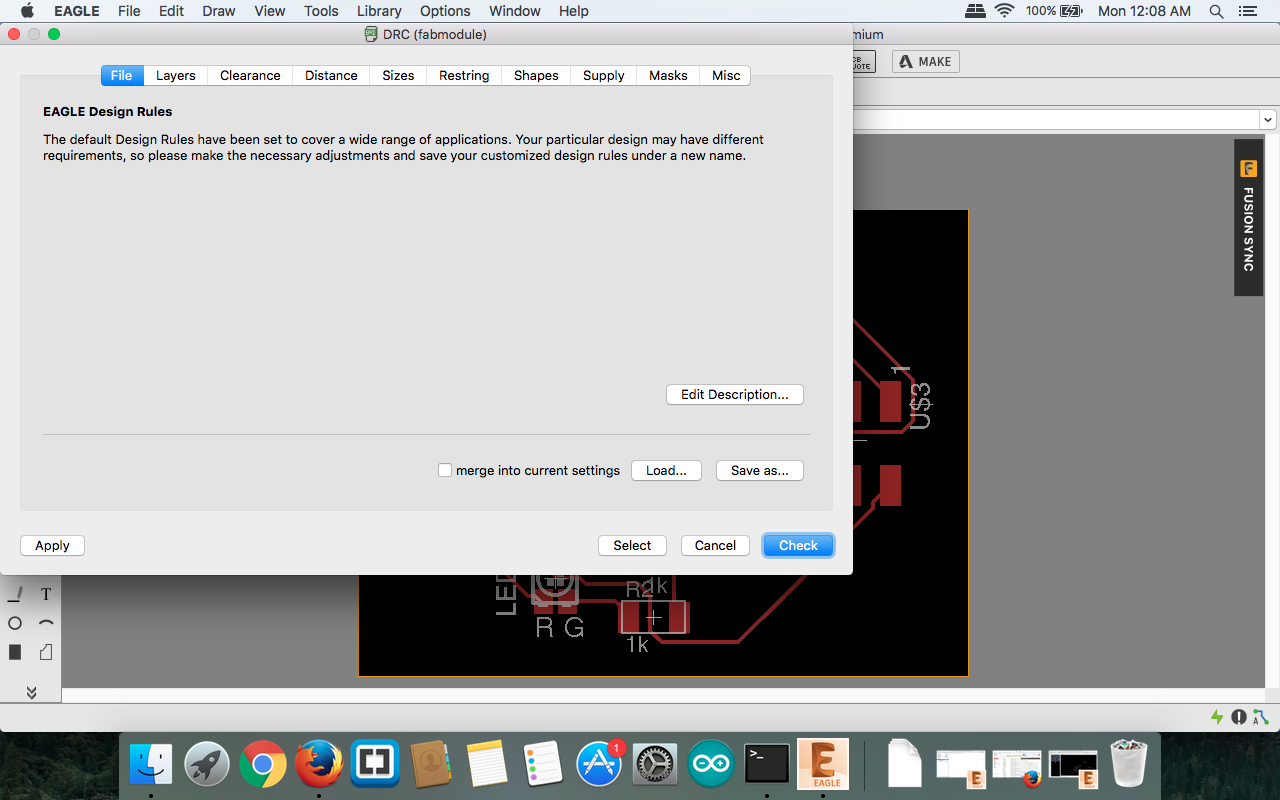Select the Line draw tool in EAGLE toolbar

point(15,594)
